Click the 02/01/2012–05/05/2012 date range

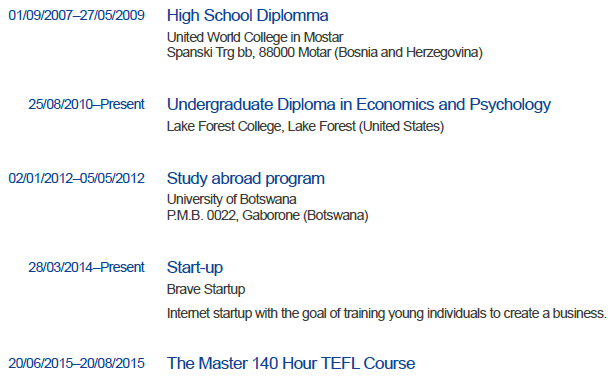pyautogui.click(x=76, y=178)
